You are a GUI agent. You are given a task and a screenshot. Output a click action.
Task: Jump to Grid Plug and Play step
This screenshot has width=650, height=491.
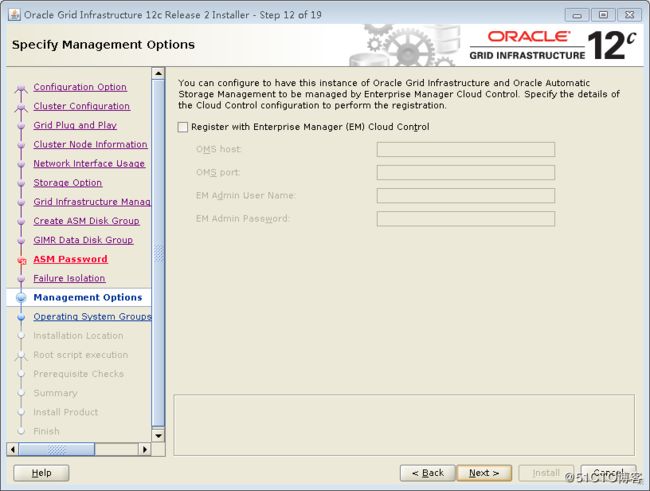pos(75,125)
